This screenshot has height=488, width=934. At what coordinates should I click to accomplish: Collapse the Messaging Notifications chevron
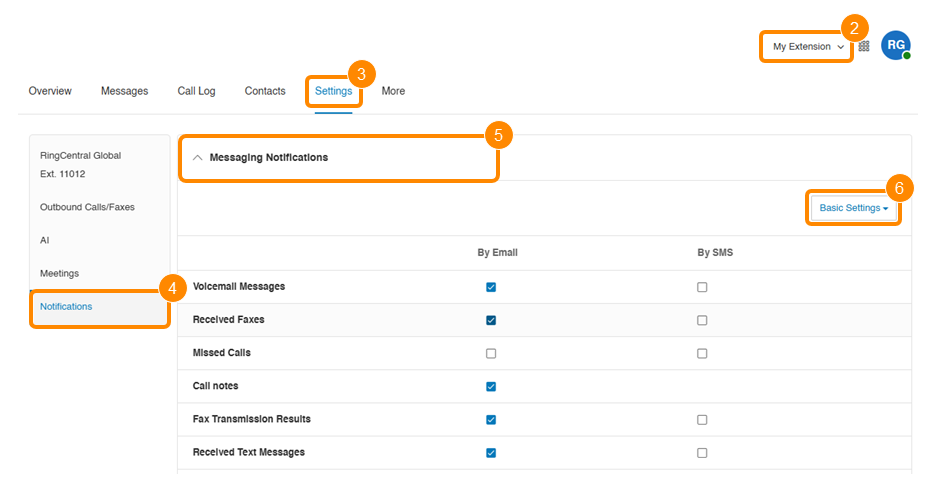click(x=198, y=158)
